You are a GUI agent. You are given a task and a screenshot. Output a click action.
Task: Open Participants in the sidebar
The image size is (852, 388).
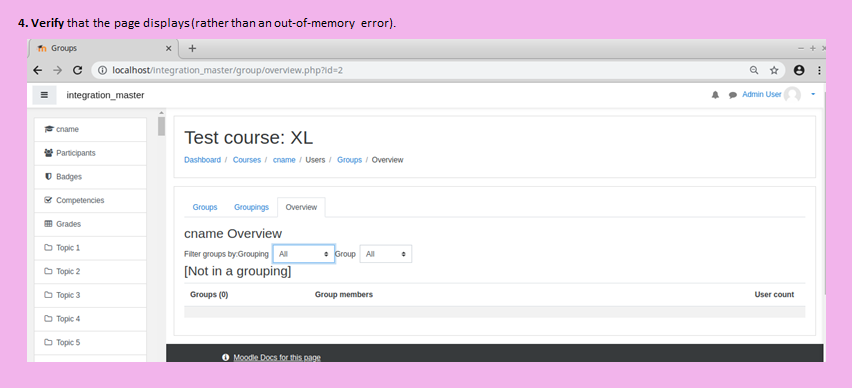(x=90, y=153)
